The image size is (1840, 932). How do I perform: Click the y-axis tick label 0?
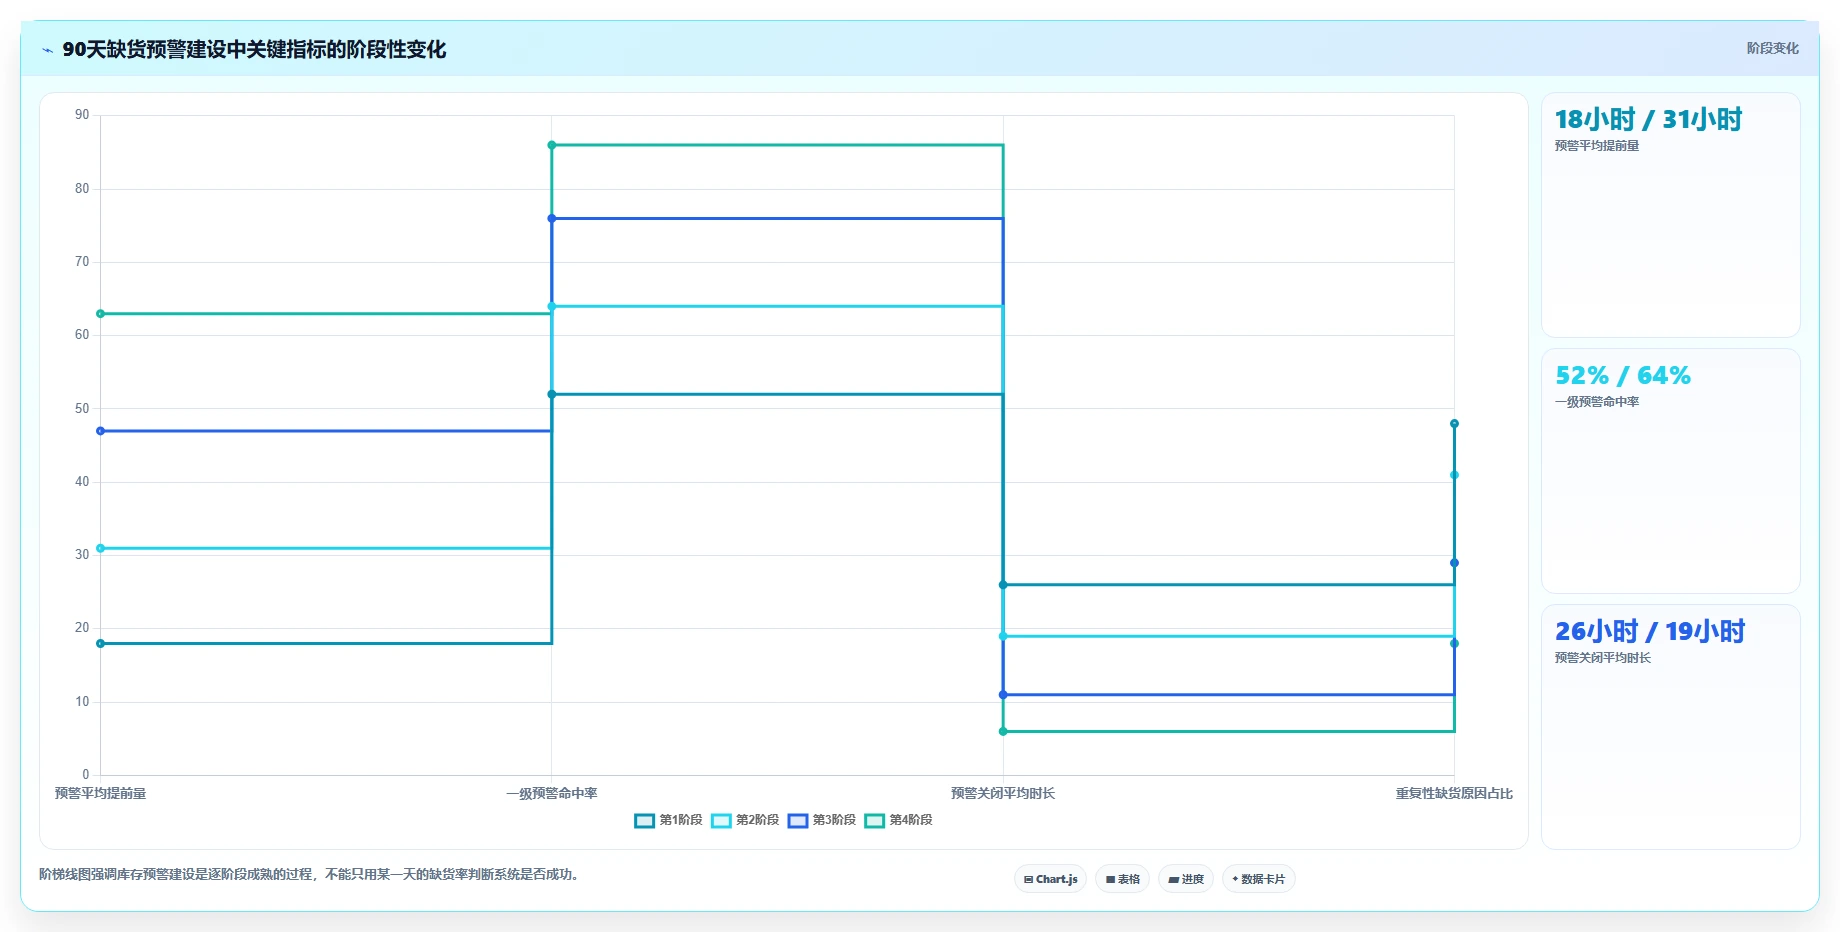click(x=86, y=775)
